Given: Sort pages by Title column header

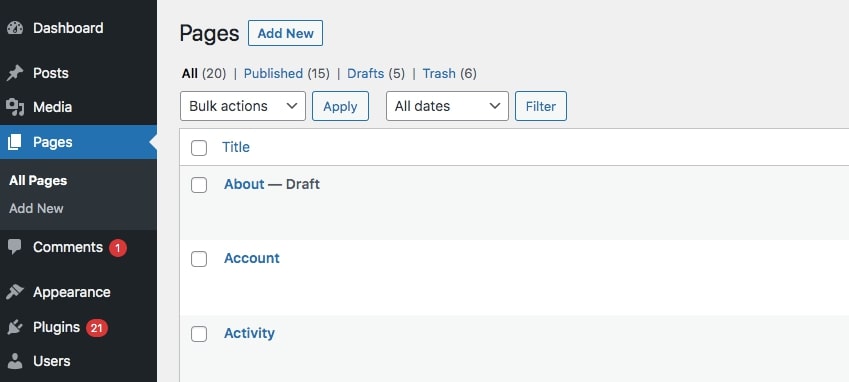Looking at the screenshot, I should point(236,147).
